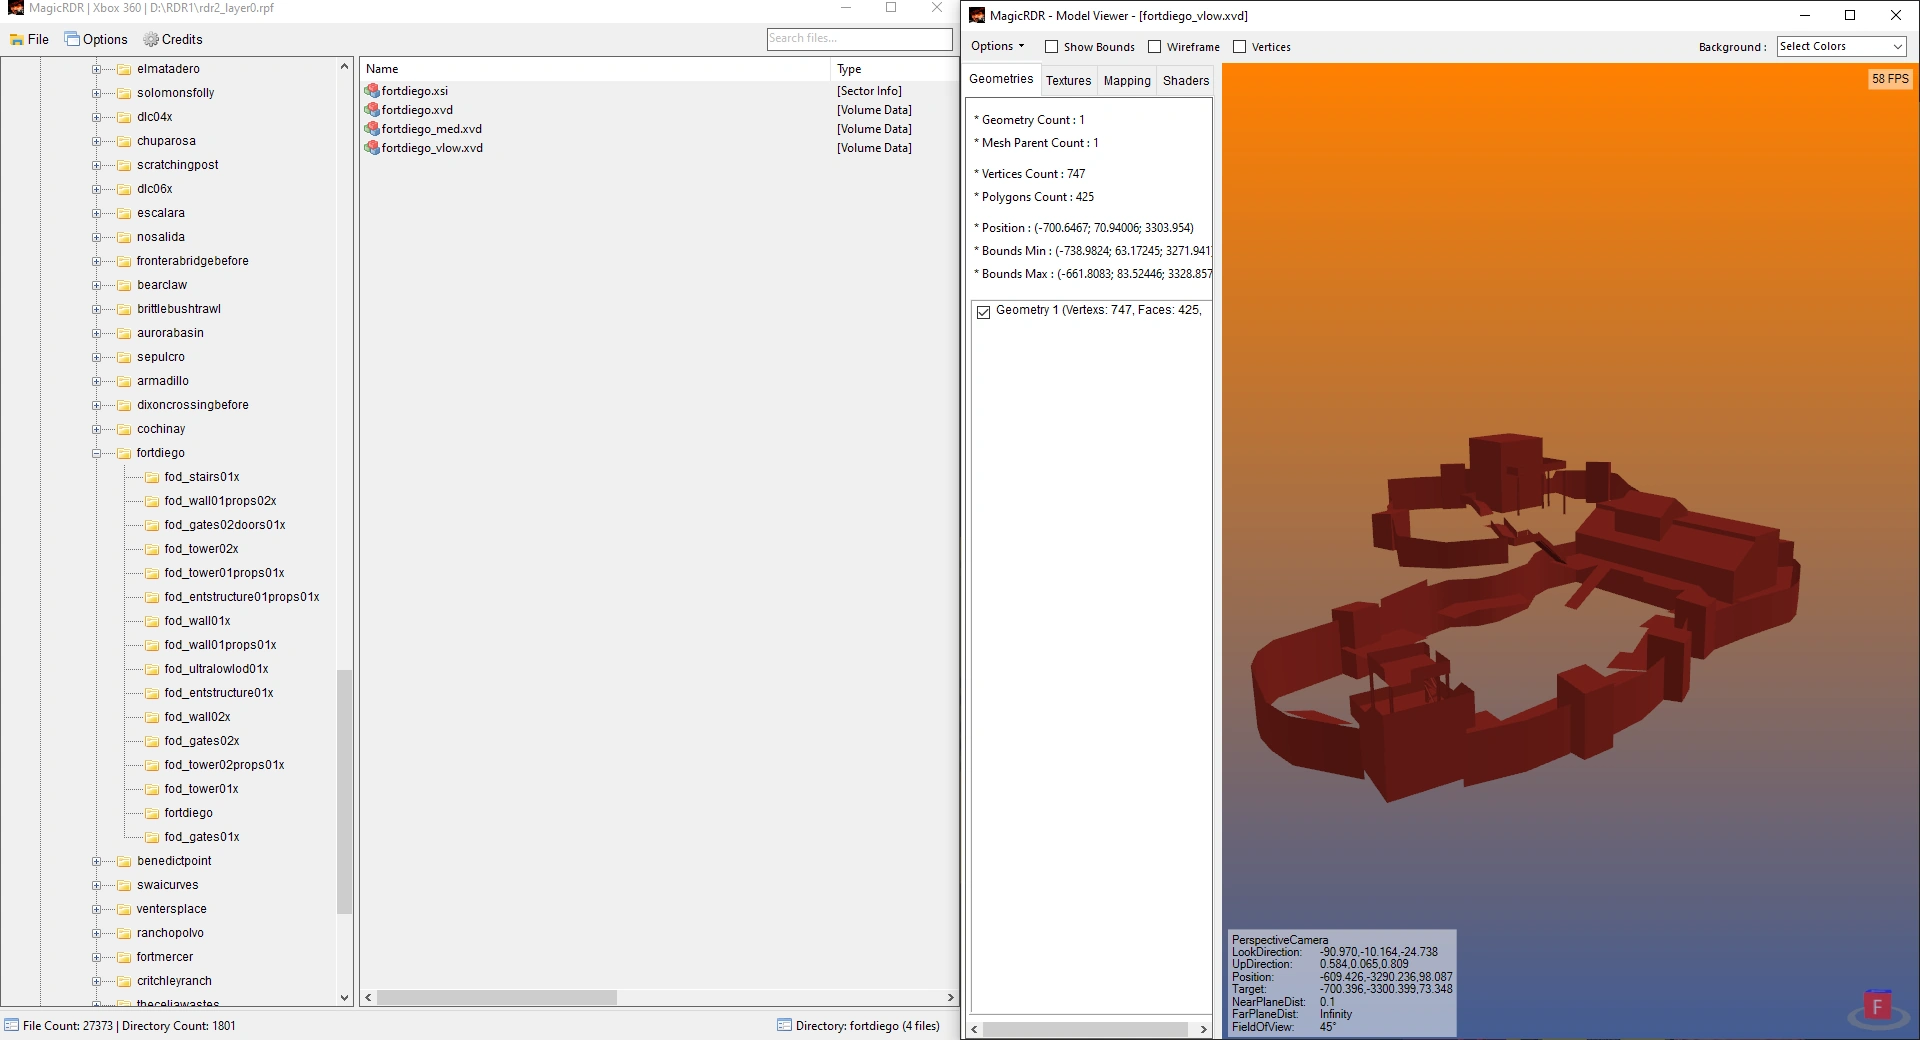The width and height of the screenshot is (1920, 1040).
Task: Click the File Count status bar icon
Action: tap(11, 1025)
